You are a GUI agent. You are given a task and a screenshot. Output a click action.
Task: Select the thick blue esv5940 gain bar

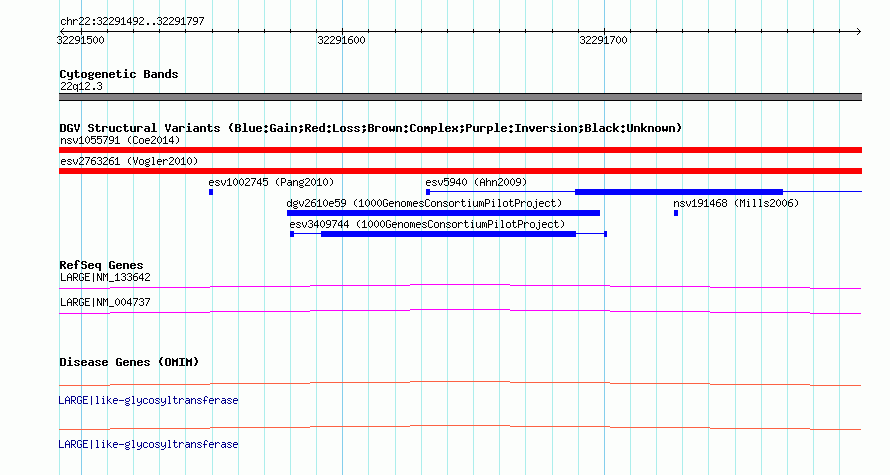[679, 192]
